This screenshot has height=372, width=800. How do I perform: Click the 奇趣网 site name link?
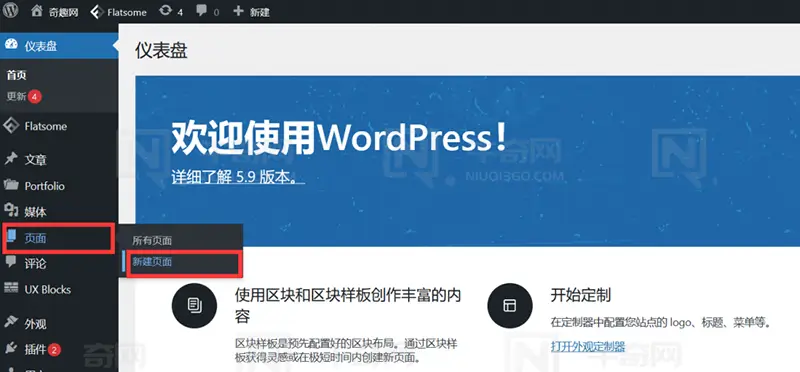pyautogui.click(x=64, y=12)
